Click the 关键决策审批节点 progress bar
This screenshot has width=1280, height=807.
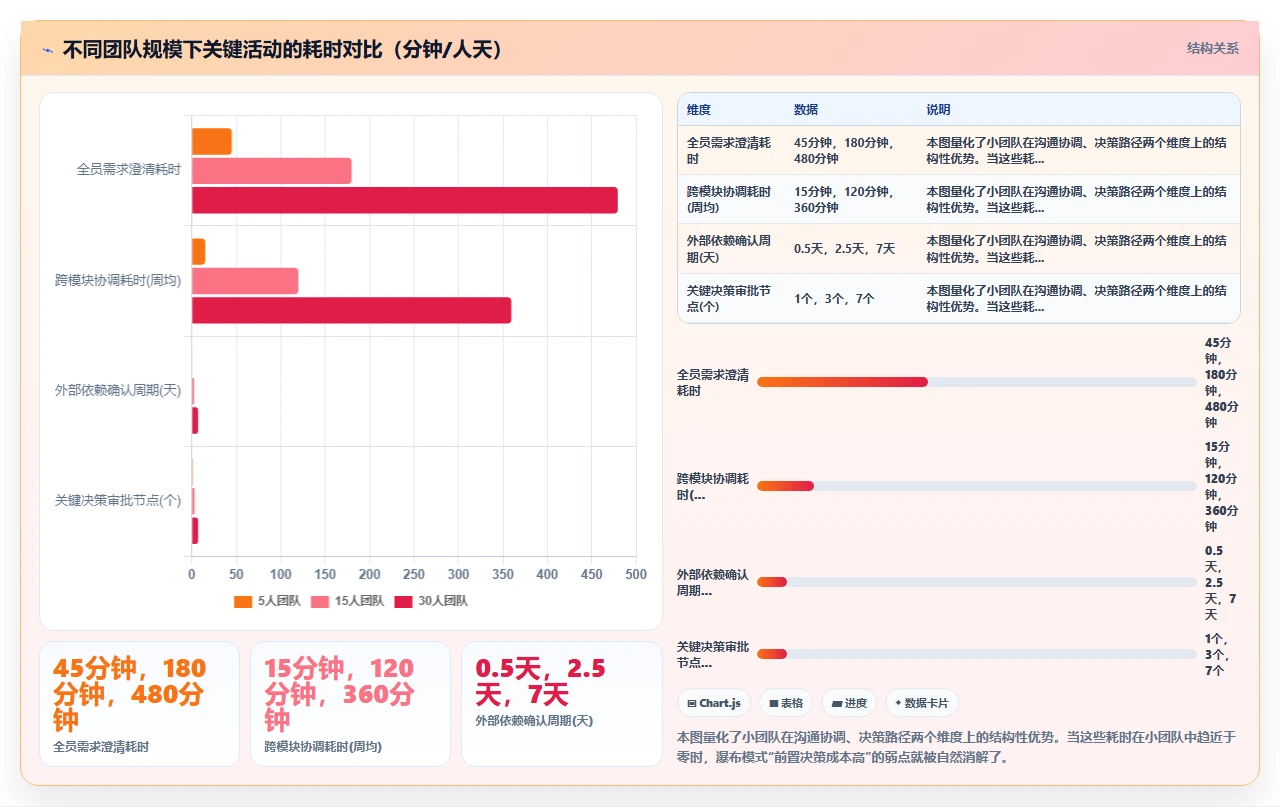977,654
